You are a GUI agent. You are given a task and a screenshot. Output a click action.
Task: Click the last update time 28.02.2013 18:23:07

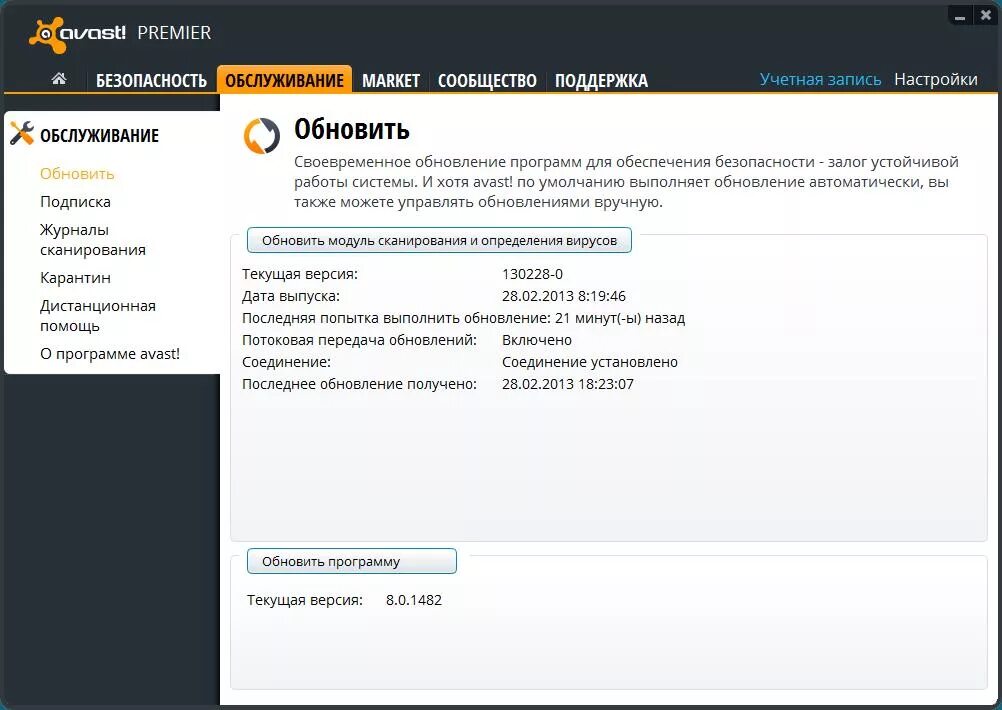pyautogui.click(x=567, y=384)
